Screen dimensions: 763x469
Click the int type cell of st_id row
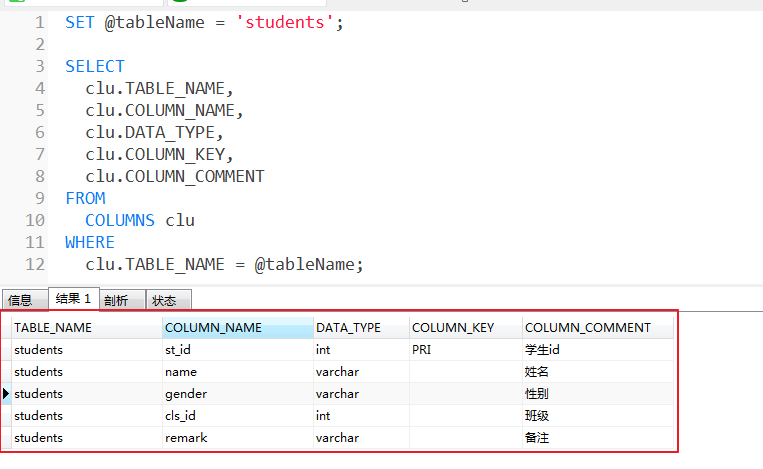pos(361,349)
